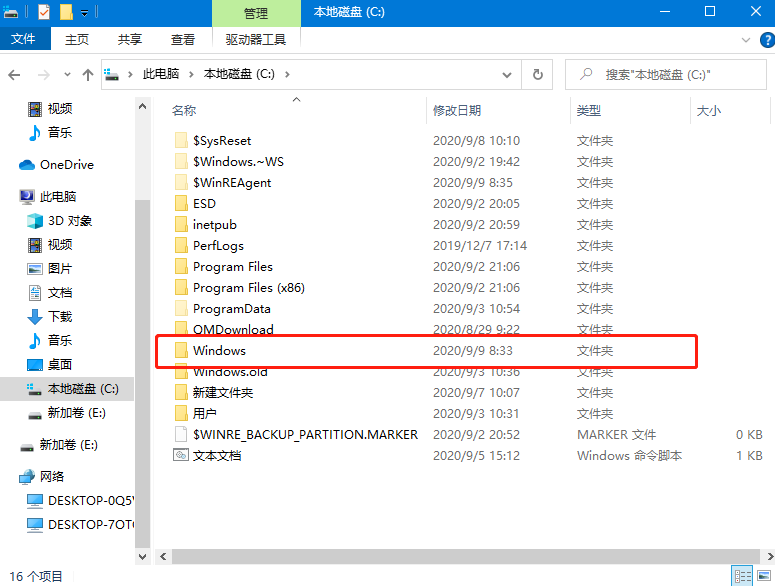Viewport: 775px width, 586px height.
Task: Go back with the left arrow
Action: (14, 75)
